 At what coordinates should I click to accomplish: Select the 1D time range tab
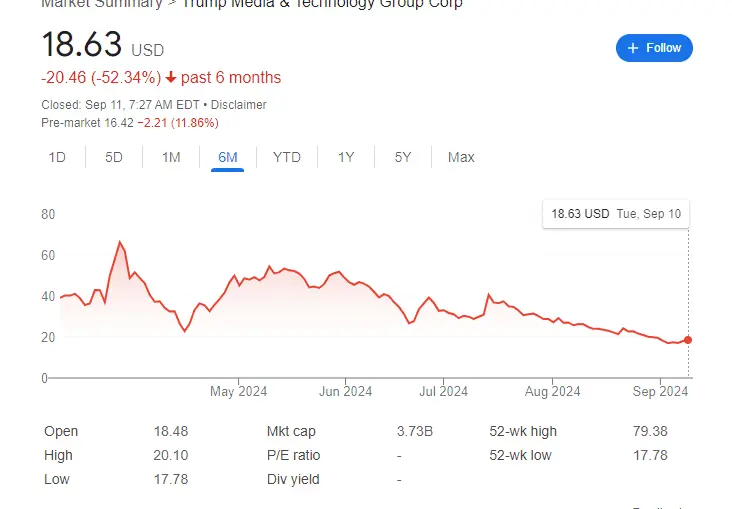tap(57, 157)
